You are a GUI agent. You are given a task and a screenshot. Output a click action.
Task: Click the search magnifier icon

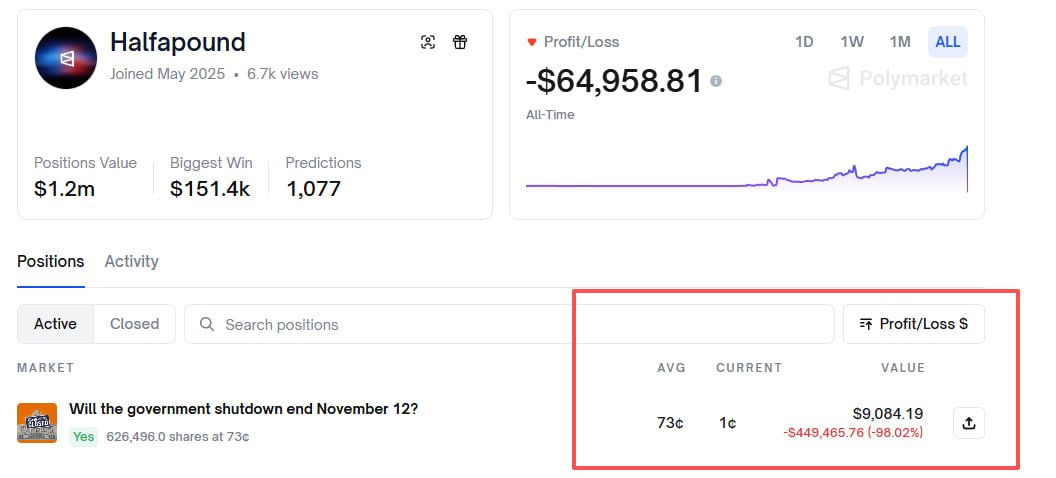click(x=207, y=324)
